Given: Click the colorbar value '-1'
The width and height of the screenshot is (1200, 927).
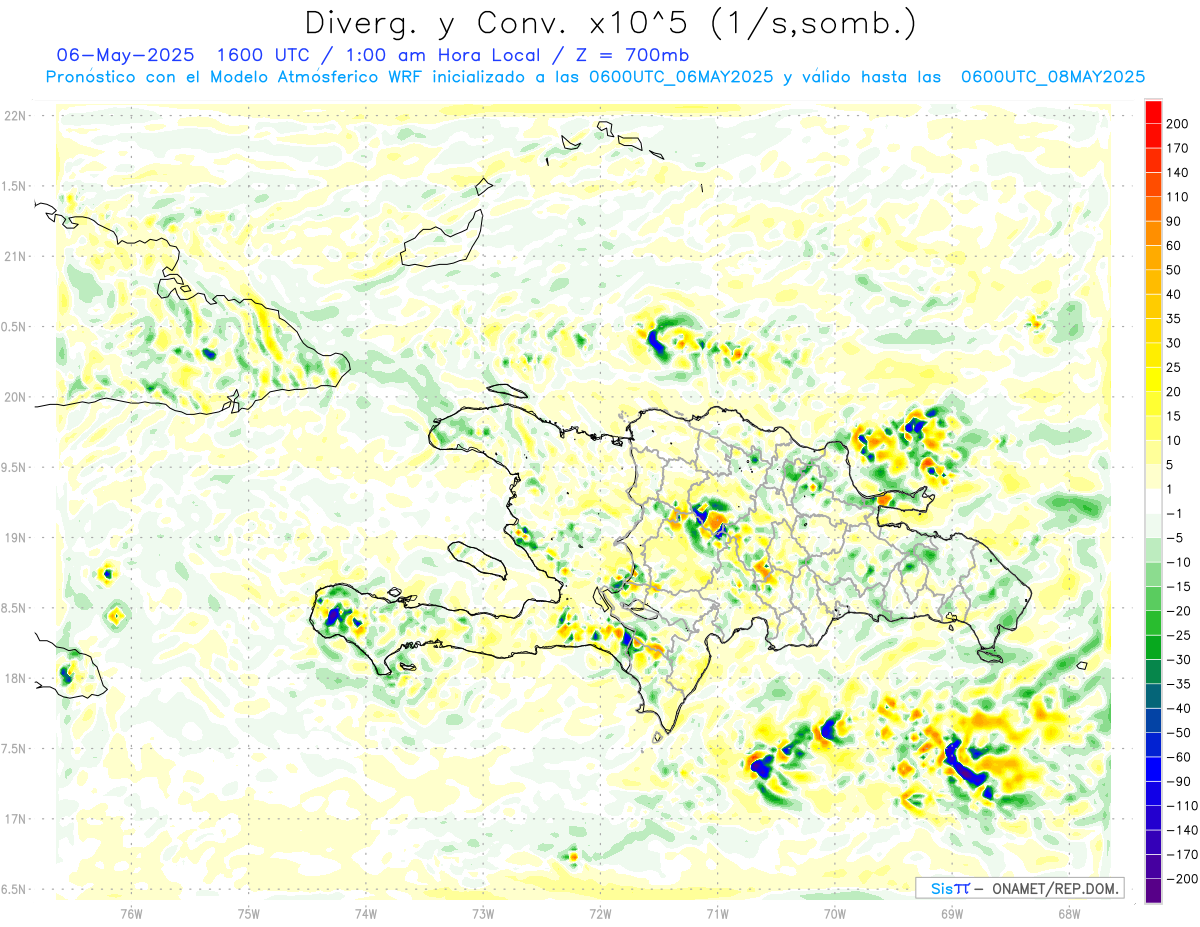Looking at the screenshot, I should pos(1174,514).
